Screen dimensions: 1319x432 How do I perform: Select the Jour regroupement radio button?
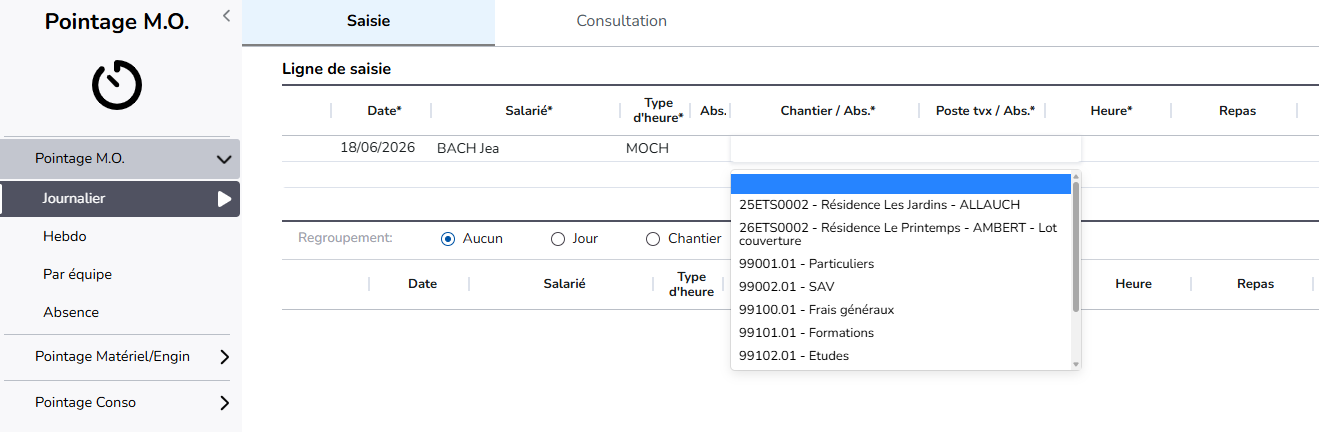pos(558,239)
